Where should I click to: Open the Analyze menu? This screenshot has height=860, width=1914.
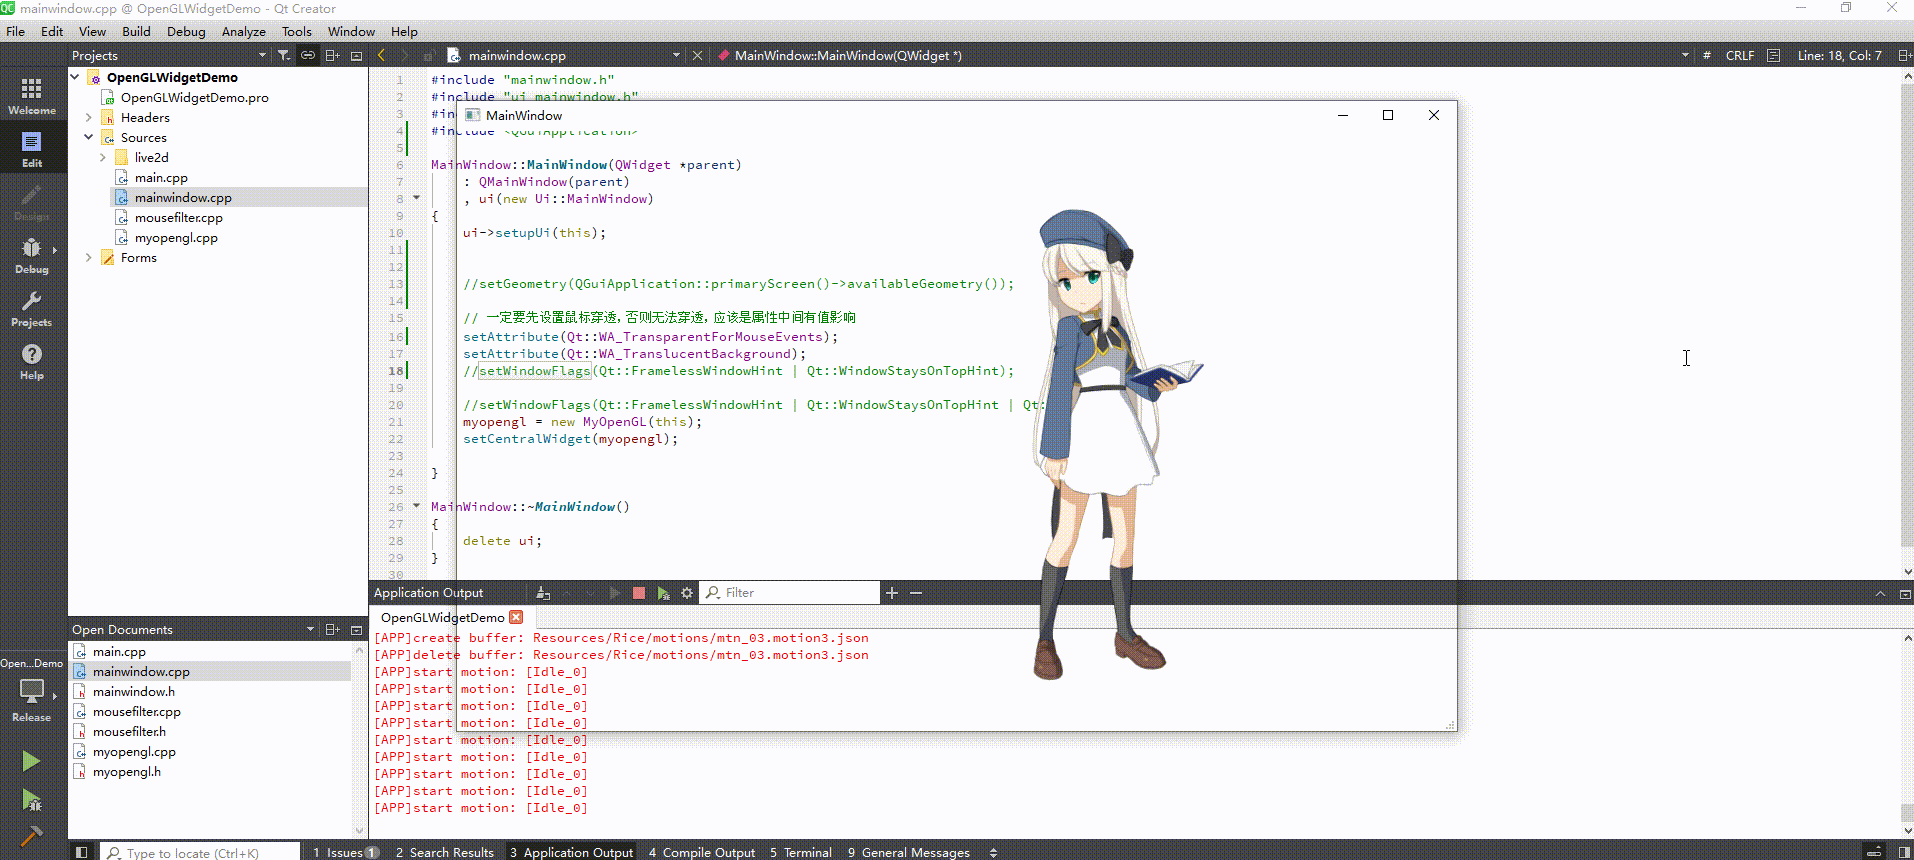click(244, 31)
